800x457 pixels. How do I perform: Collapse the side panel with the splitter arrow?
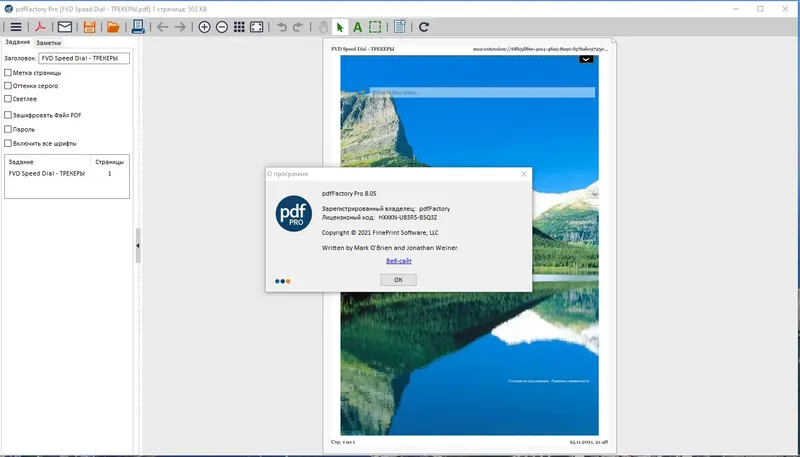138,246
